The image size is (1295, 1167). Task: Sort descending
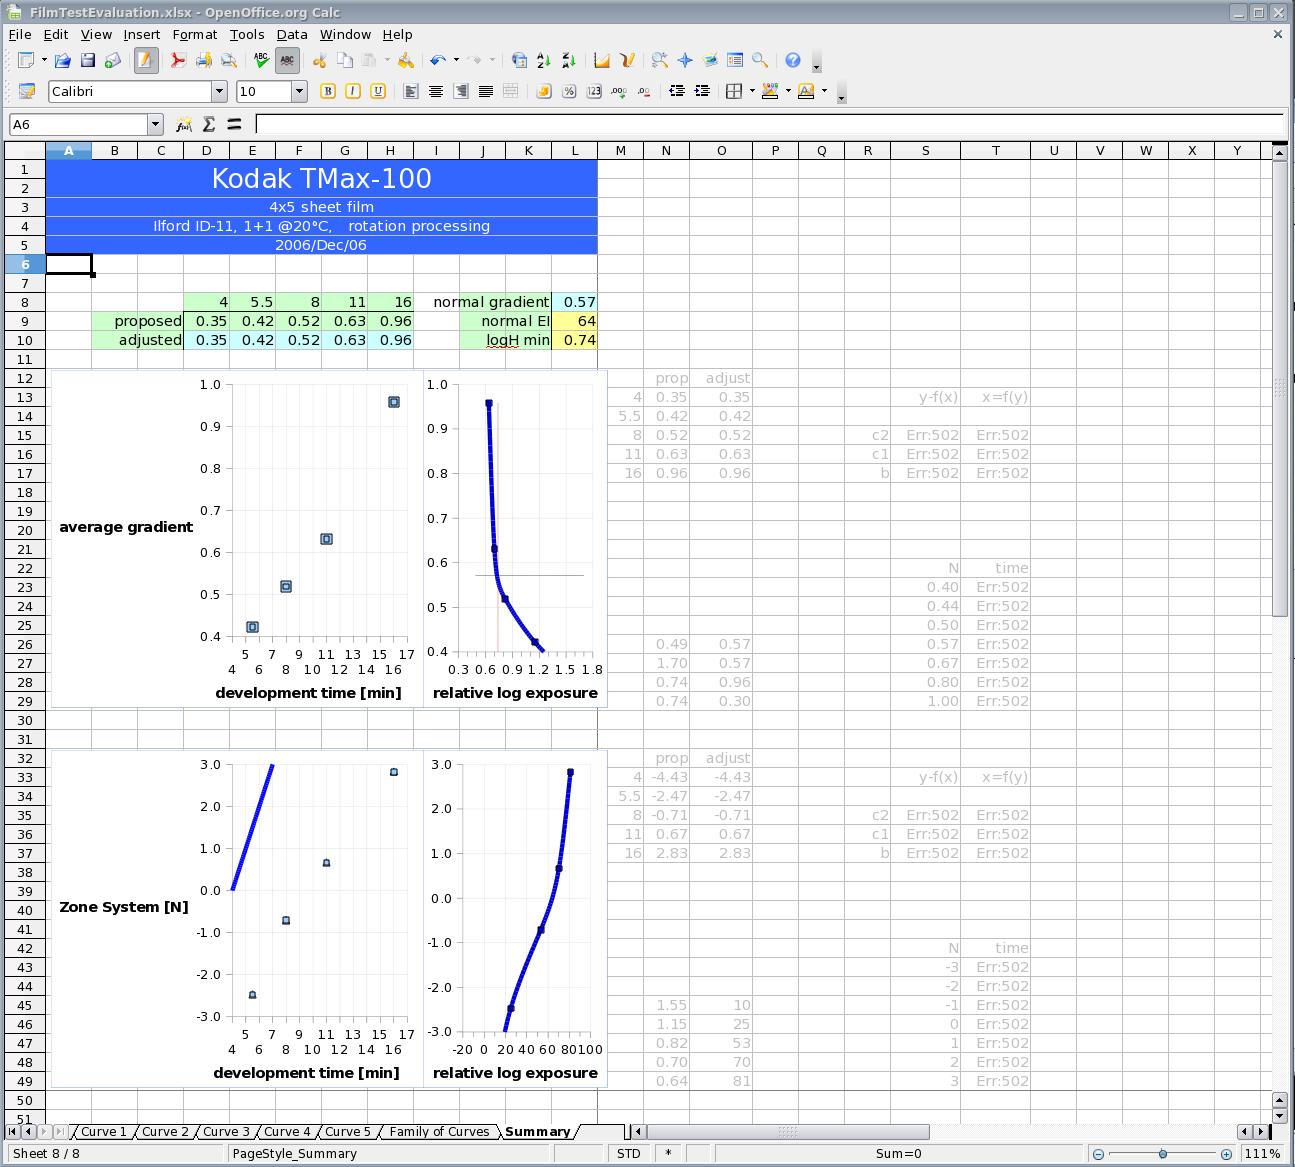point(570,61)
